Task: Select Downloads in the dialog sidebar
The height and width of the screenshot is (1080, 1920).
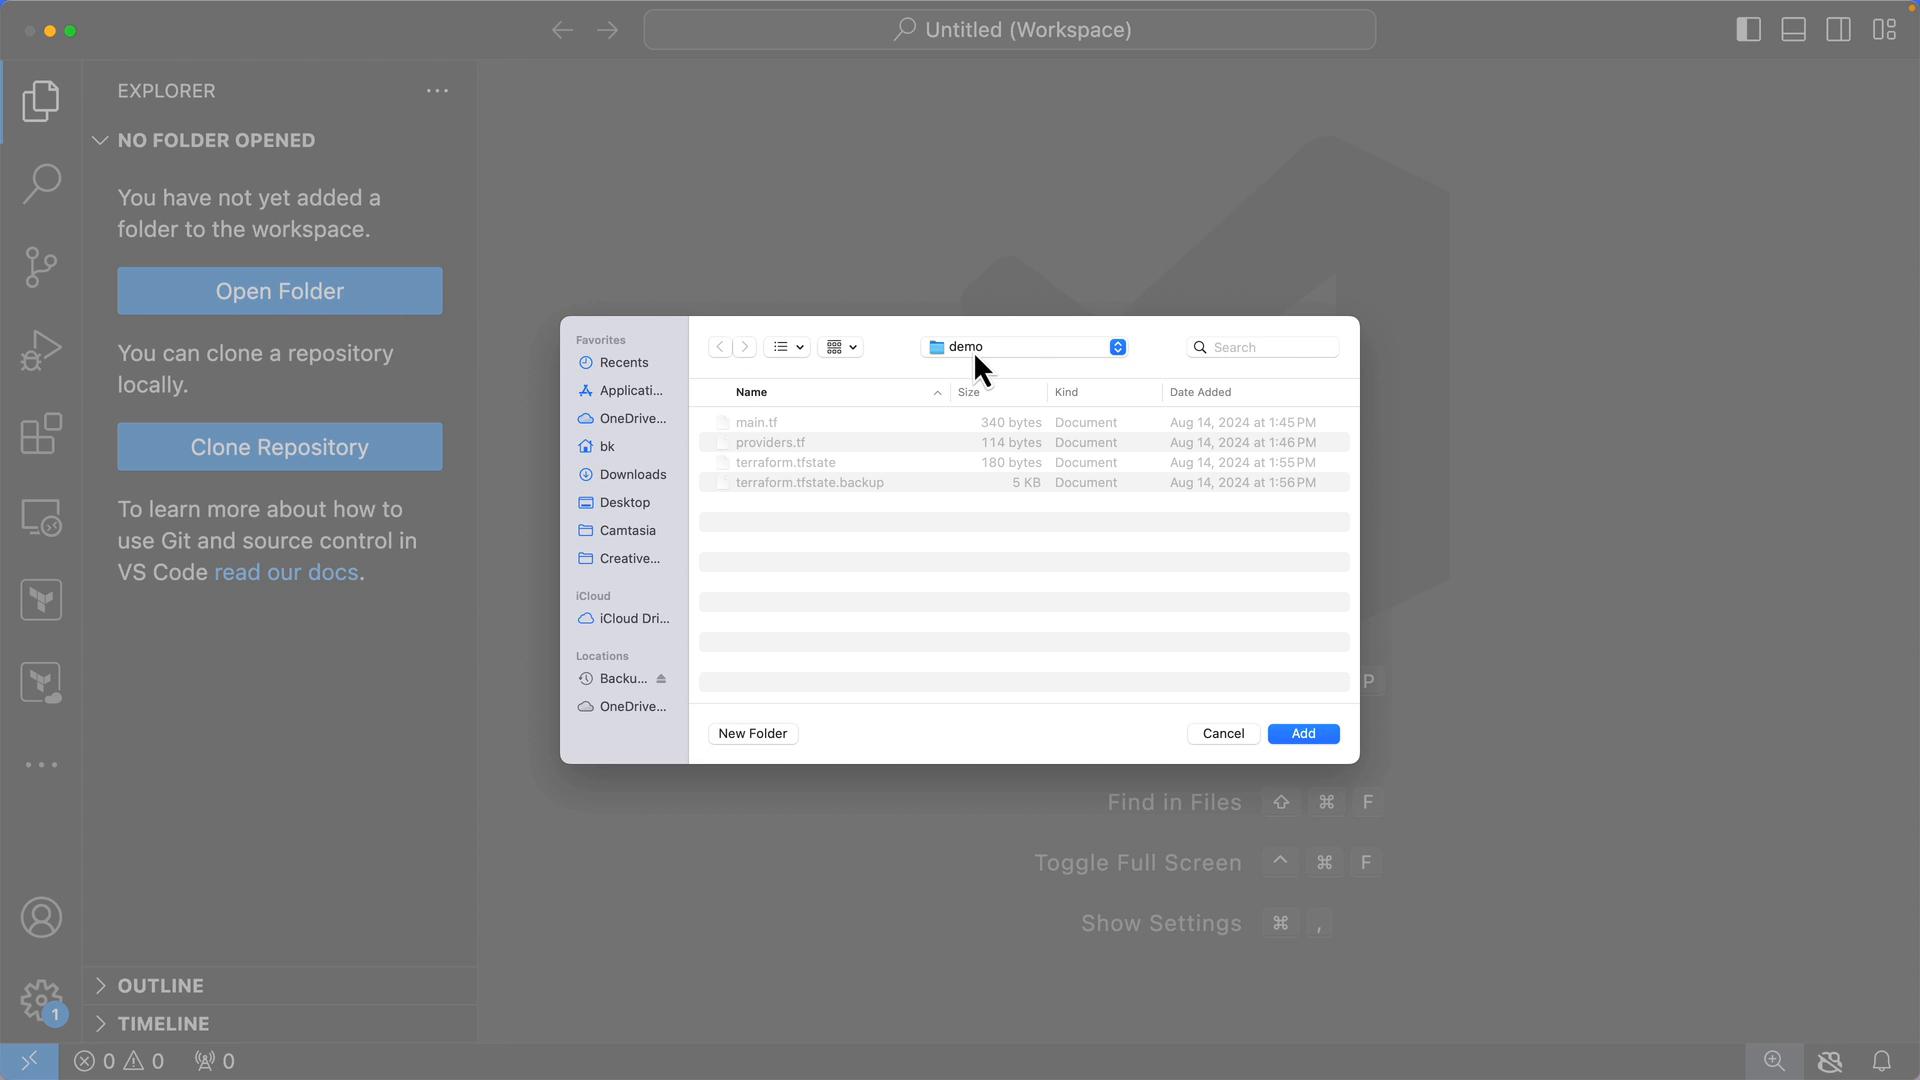Action: 623,475
